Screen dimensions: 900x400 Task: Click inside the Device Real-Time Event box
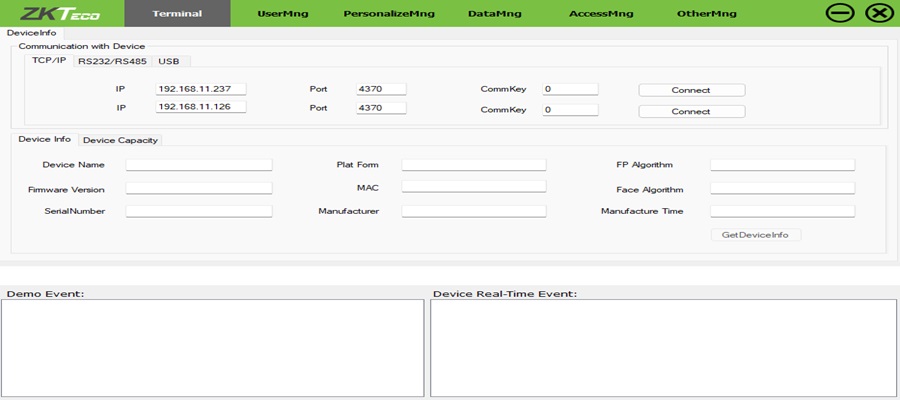[663, 347]
